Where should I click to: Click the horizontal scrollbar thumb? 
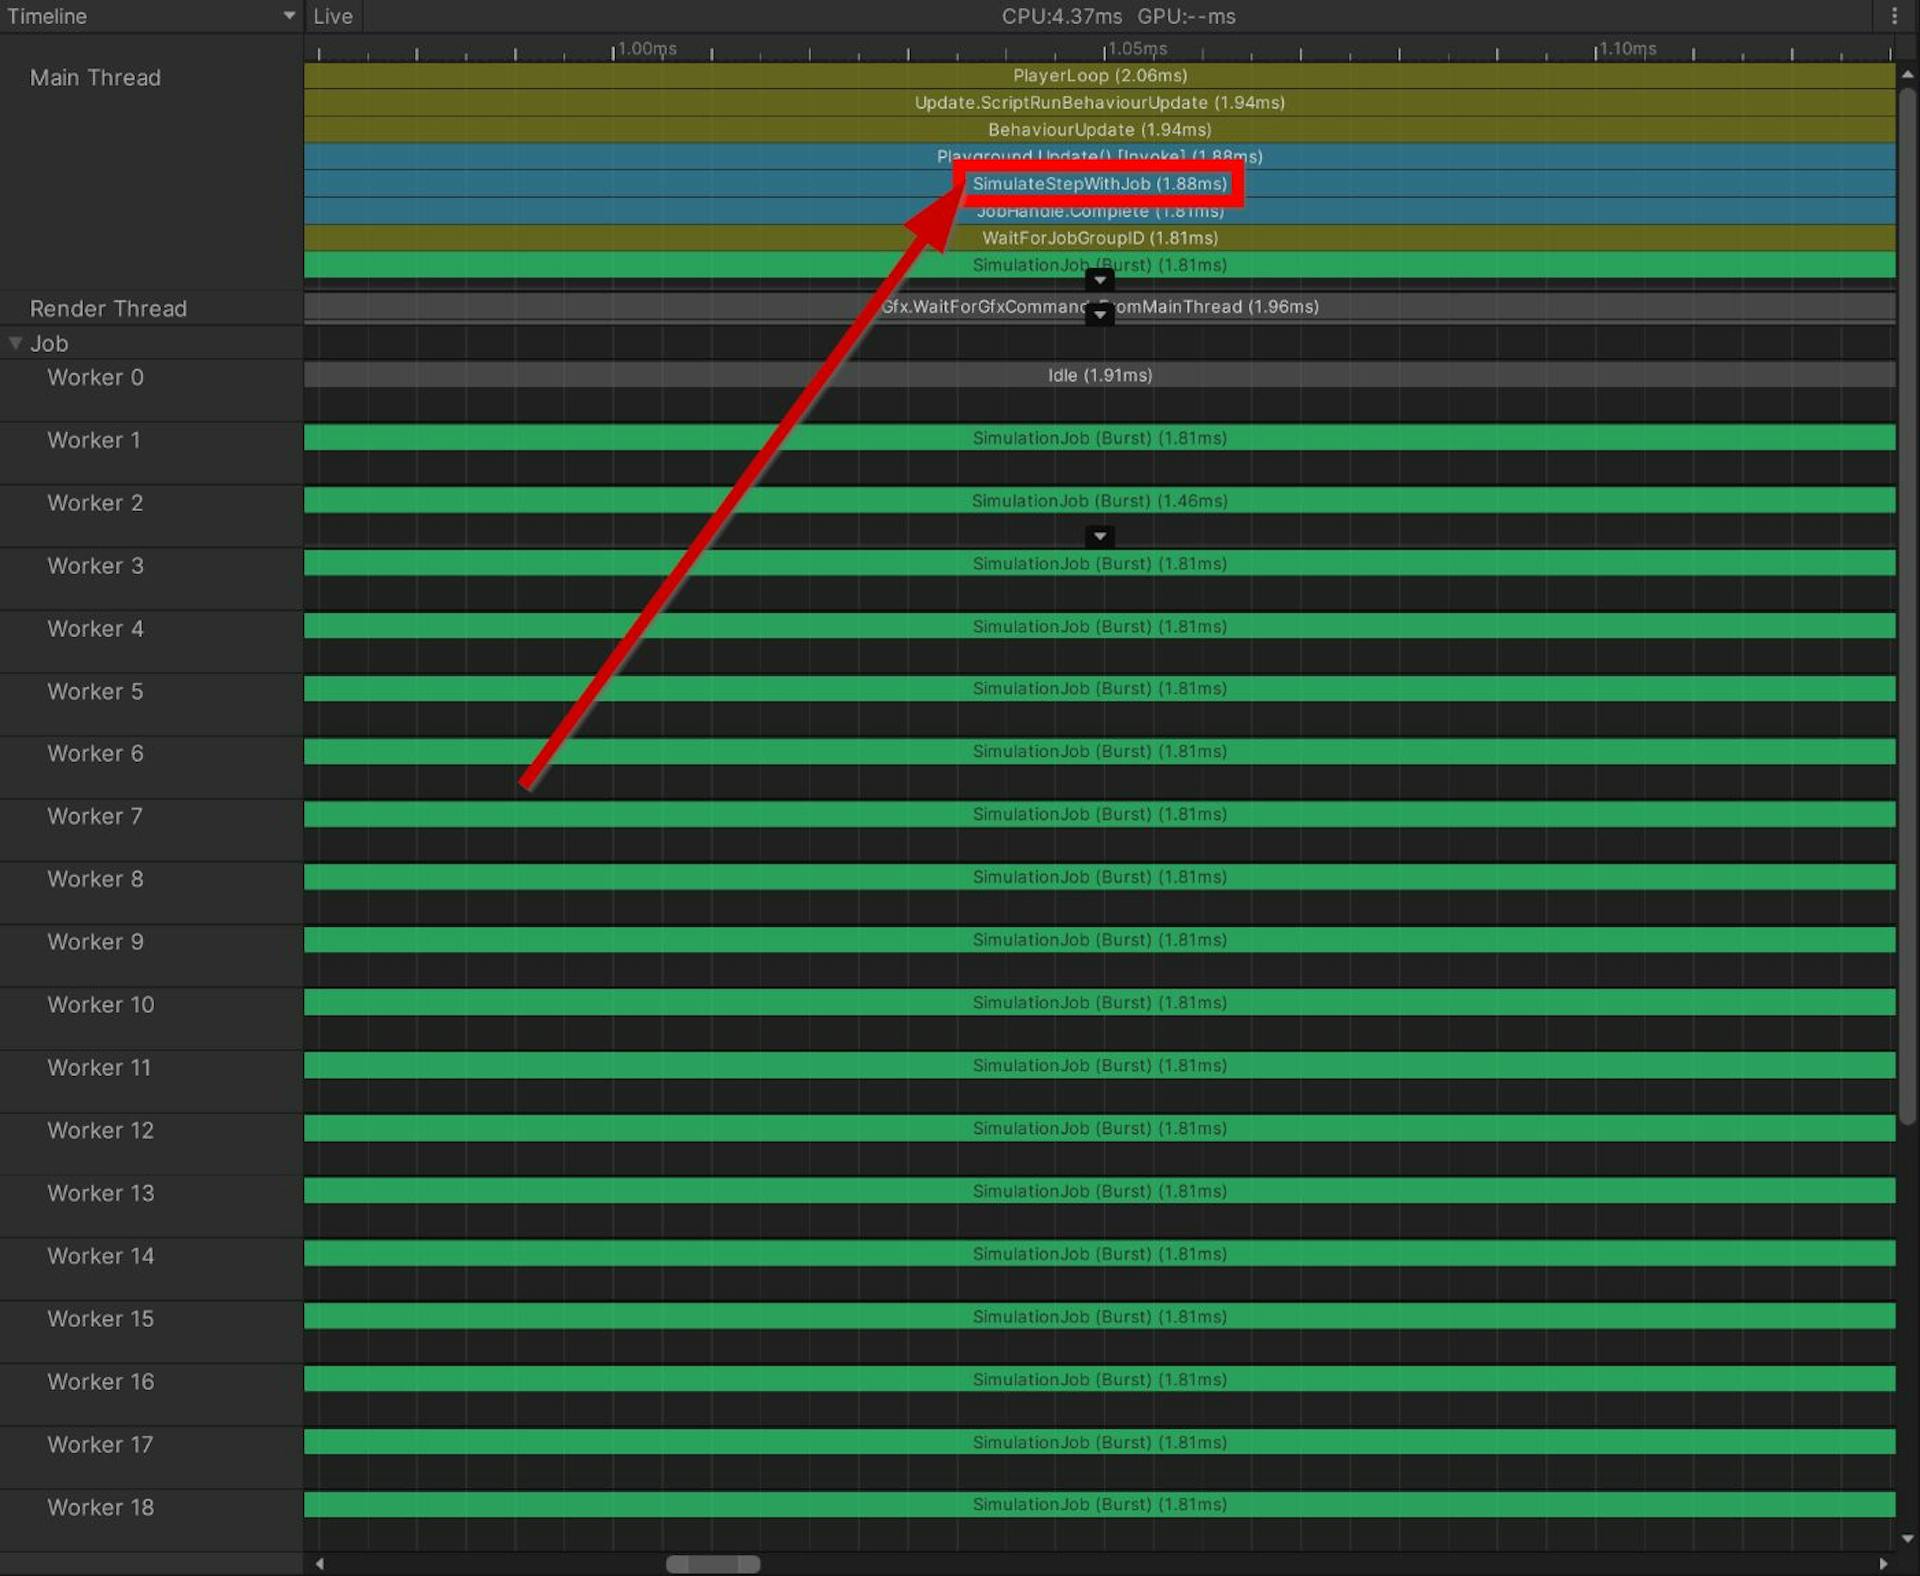[x=712, y=1563]
